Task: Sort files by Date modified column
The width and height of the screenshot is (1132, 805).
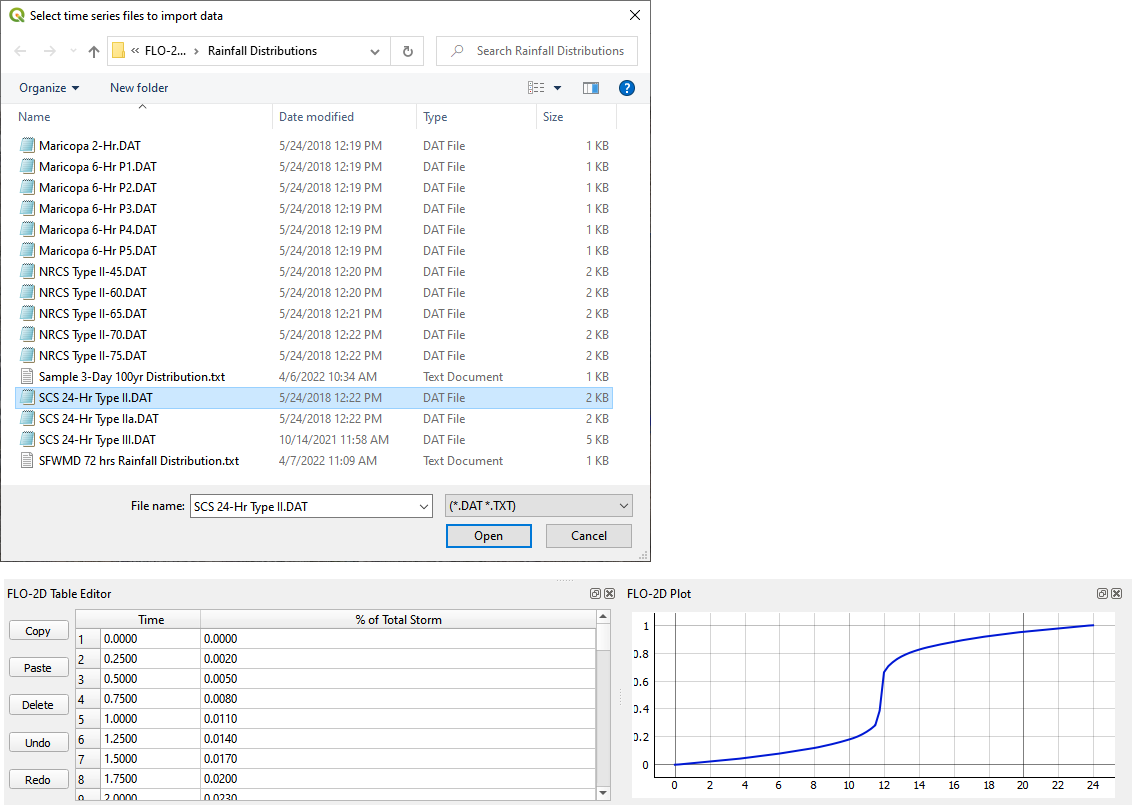Action: (x=317, y=117)
